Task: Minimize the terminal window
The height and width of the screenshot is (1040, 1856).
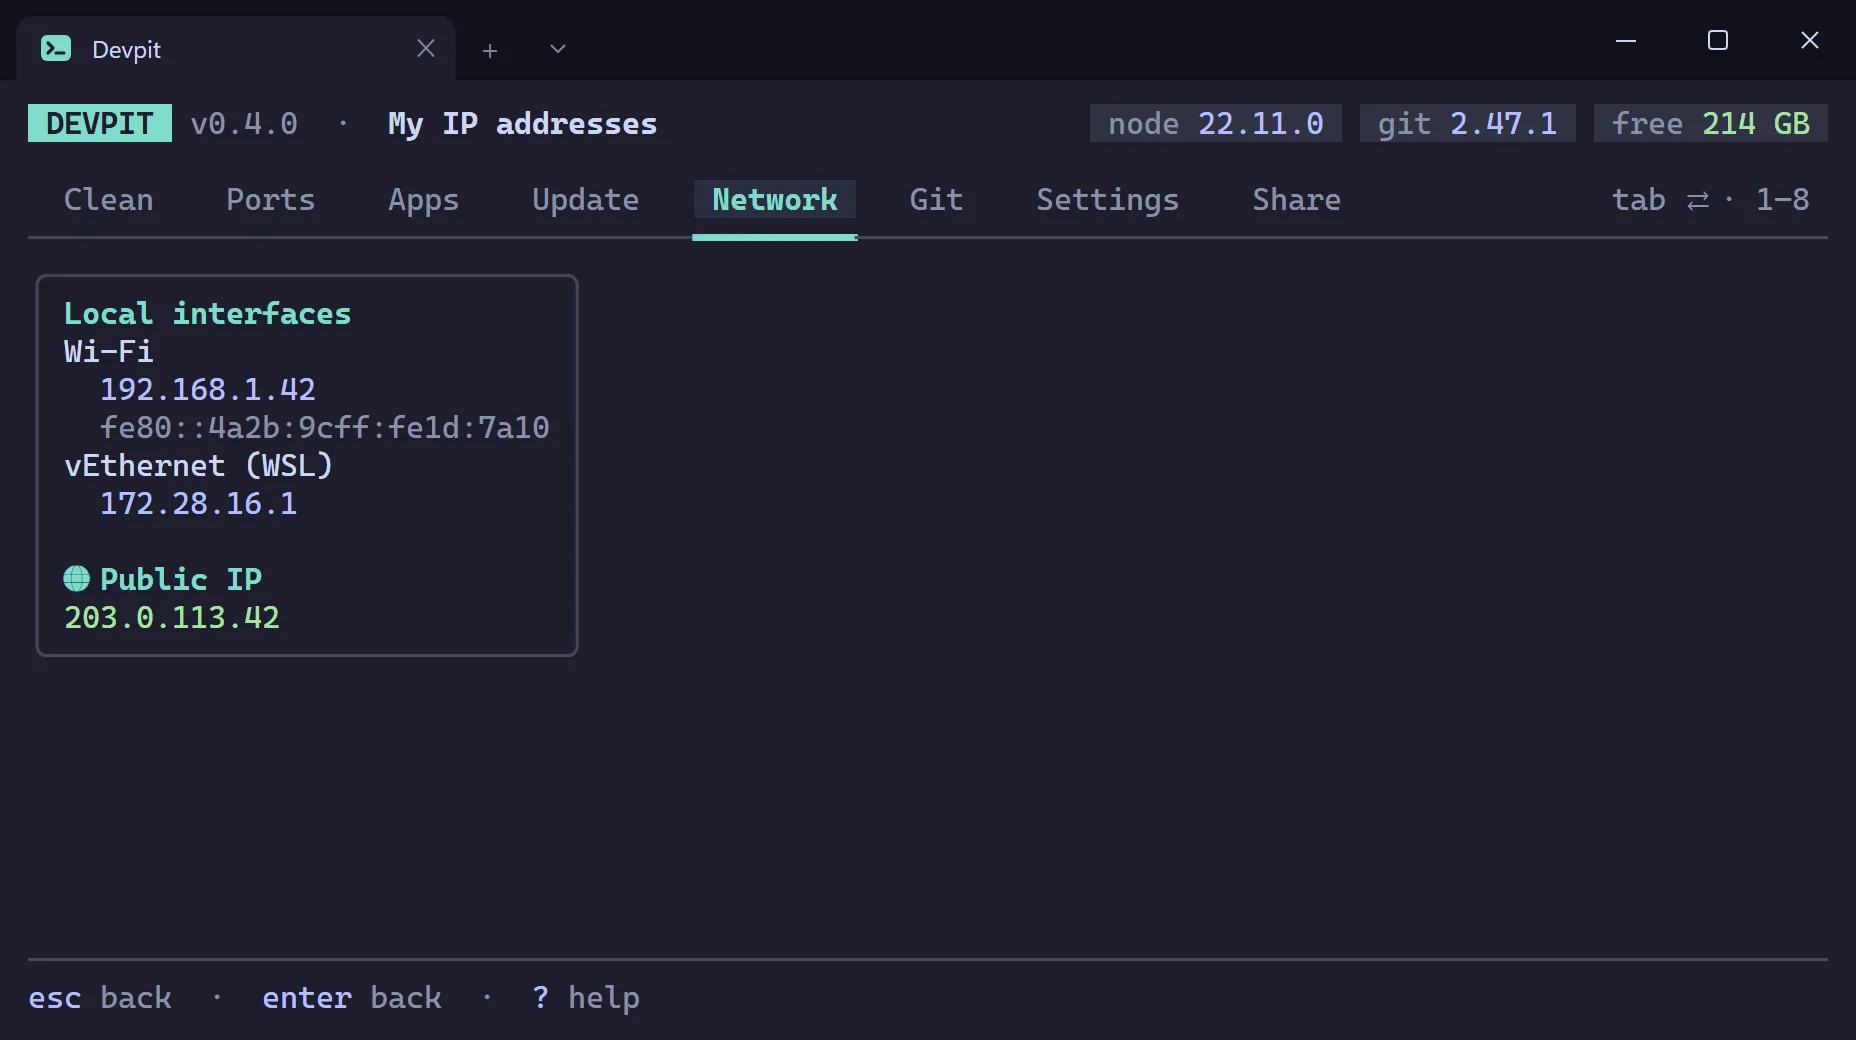Action: [x=1626, y=40]
